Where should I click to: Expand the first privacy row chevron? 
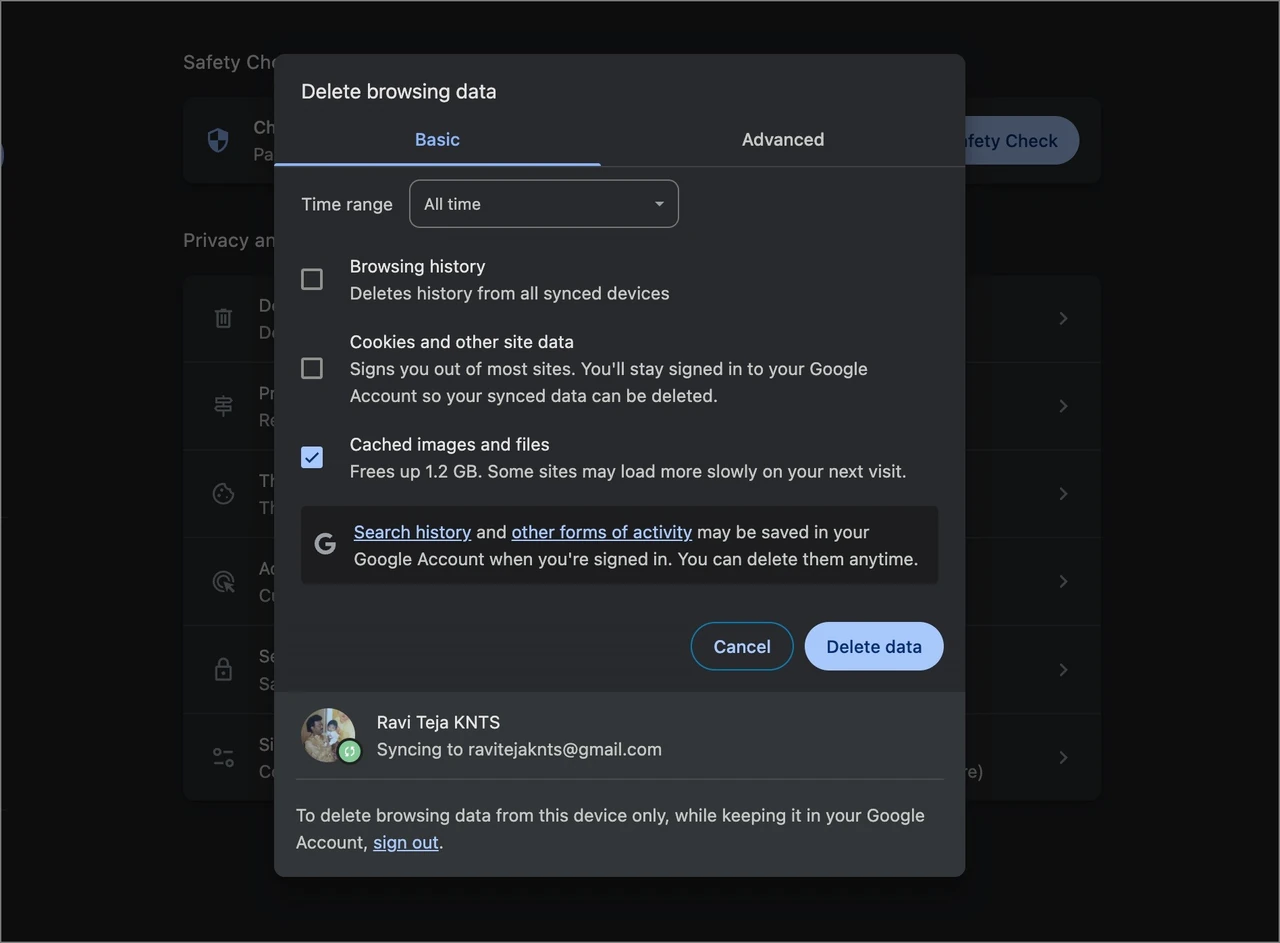pyautogui.click(x=1063, y=318)
